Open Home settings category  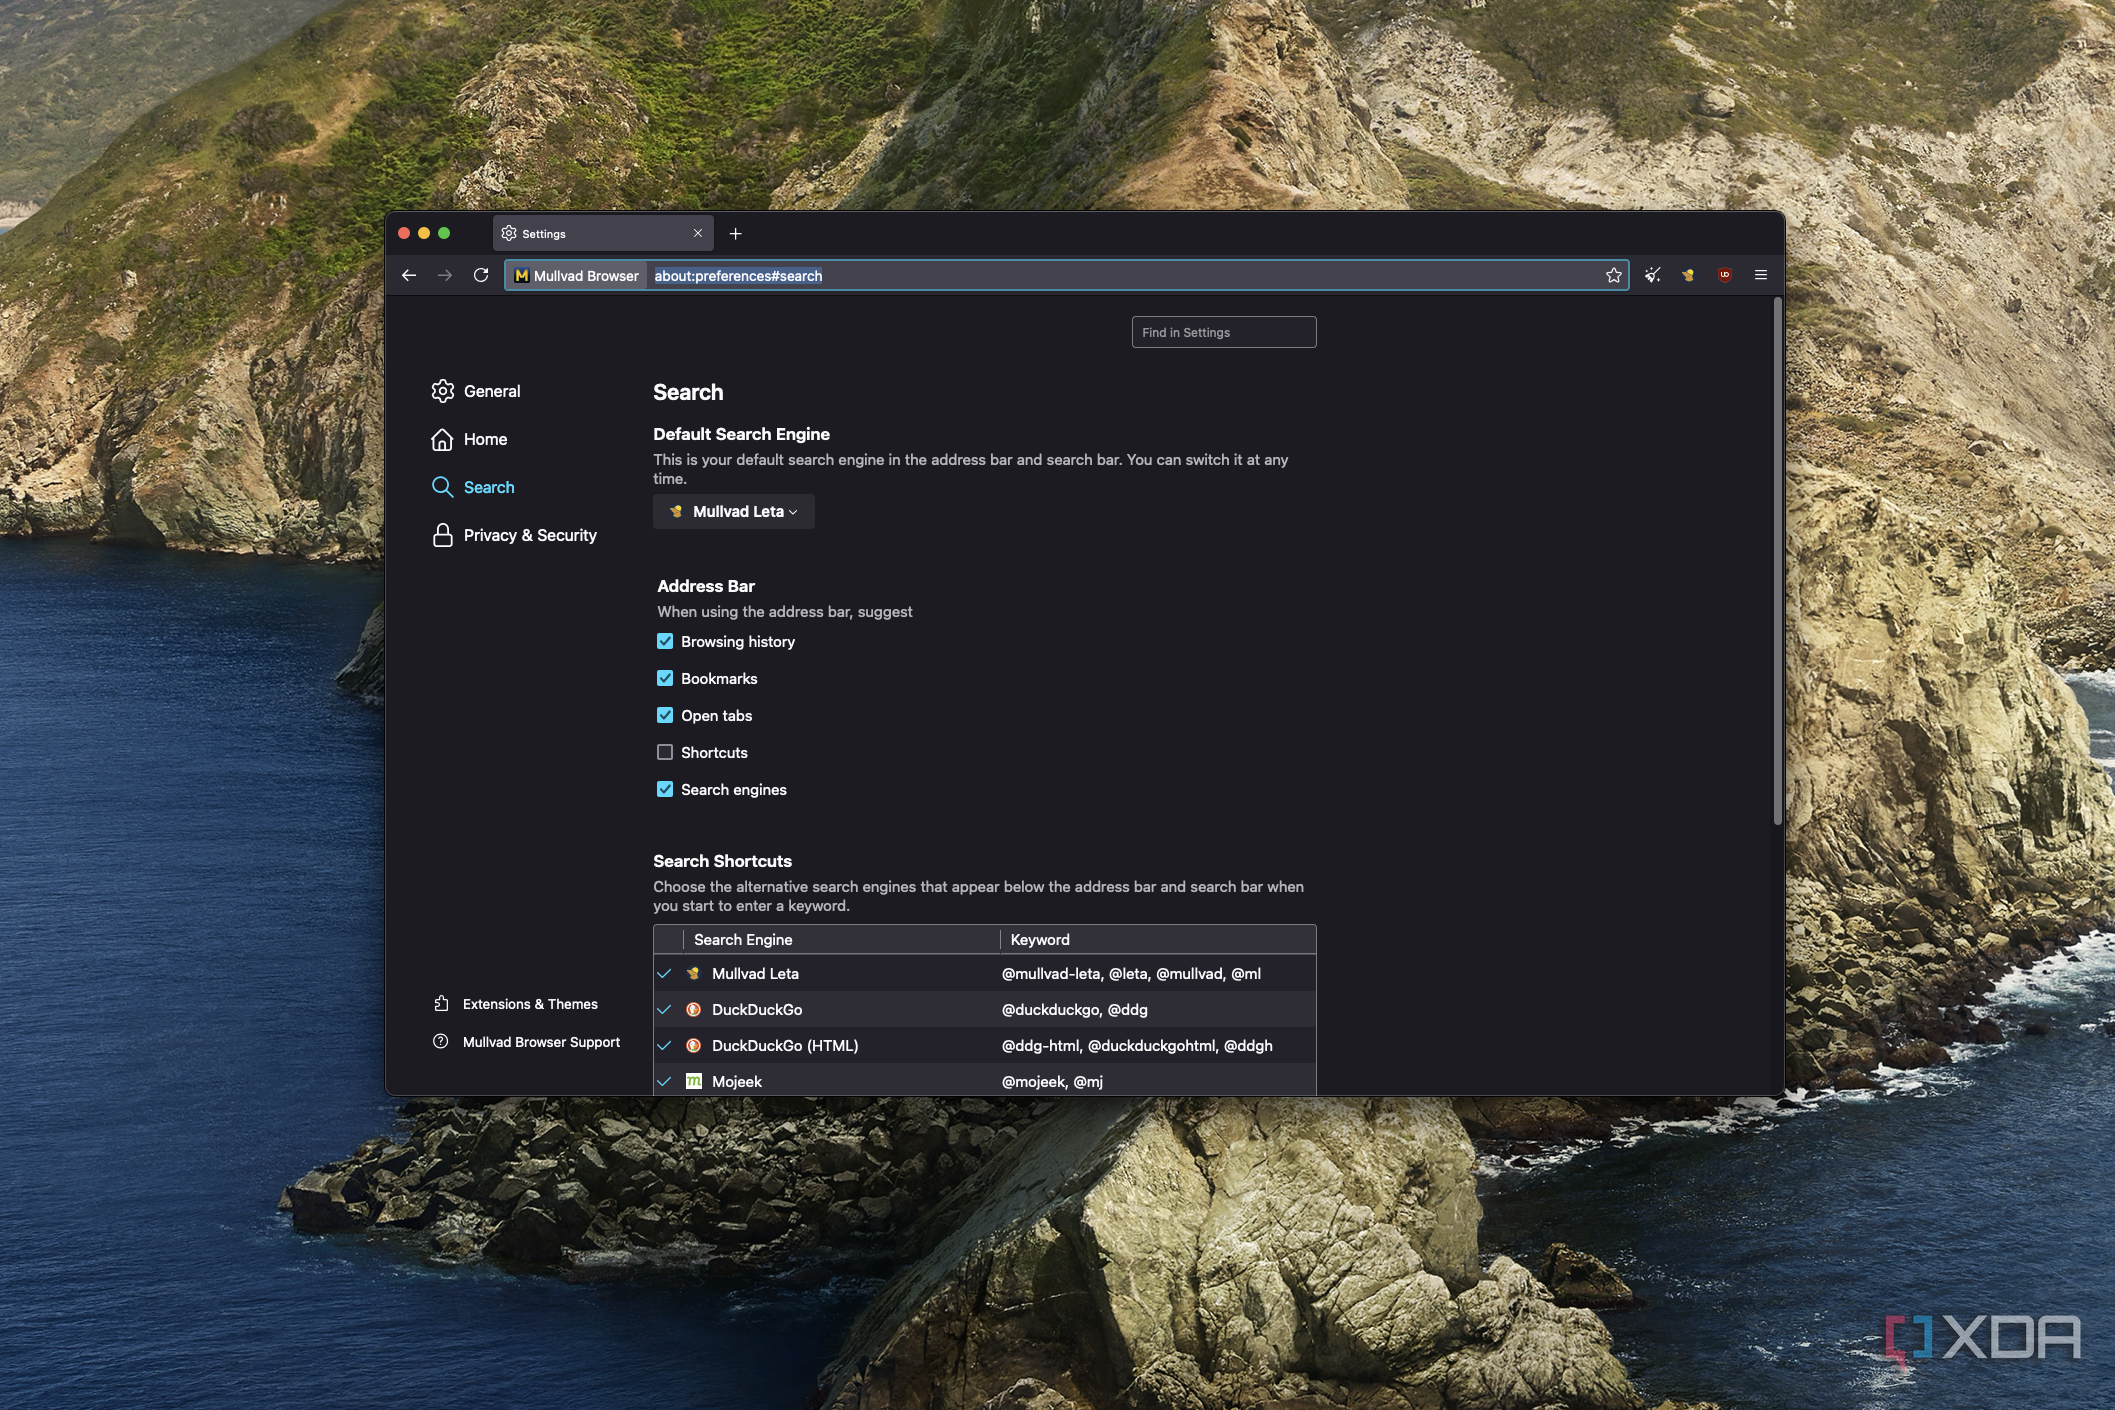485,439
